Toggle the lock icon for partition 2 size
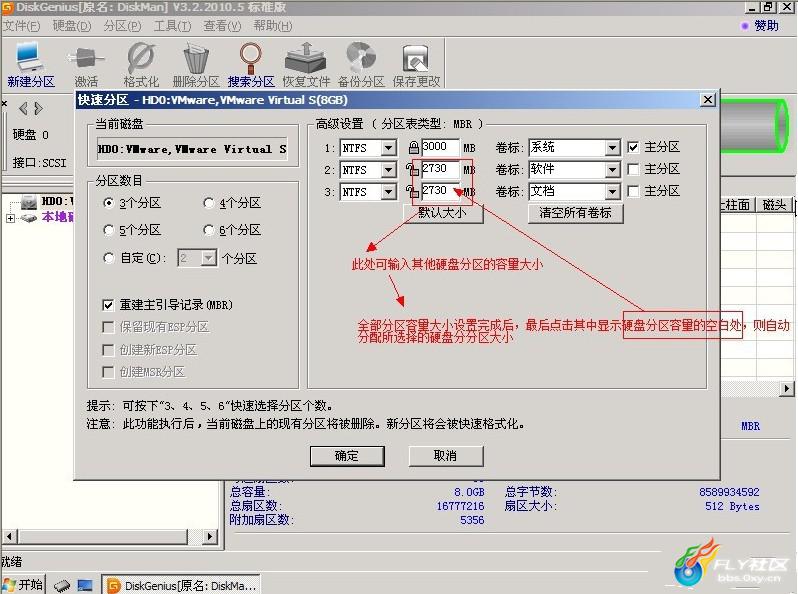This screenshot has height=594, width=798. pos(412,169)
